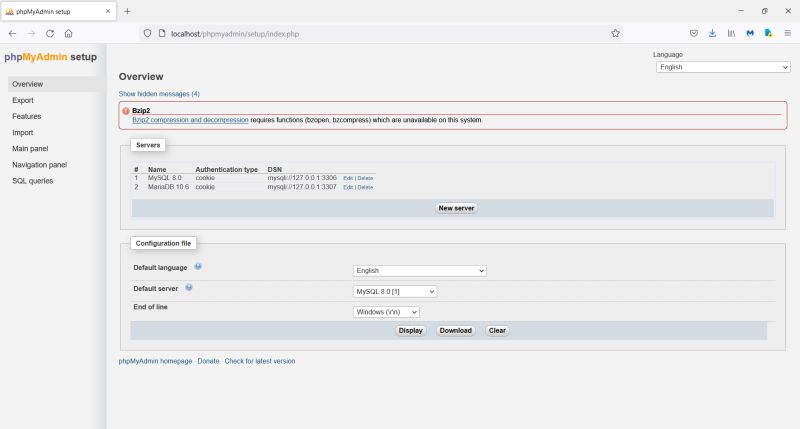
Task: Click Show hidden messages (4) link
Action: (159, 94)
